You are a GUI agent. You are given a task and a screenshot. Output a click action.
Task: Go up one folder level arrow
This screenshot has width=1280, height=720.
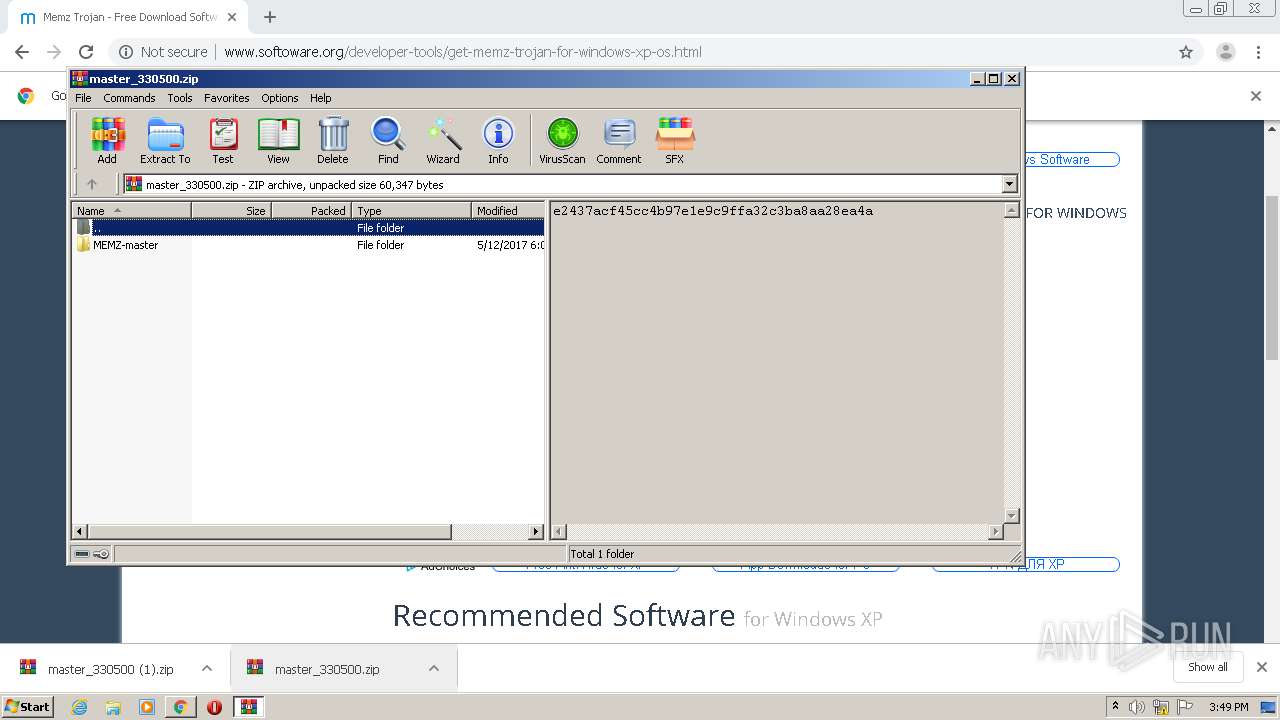click(x=92, y=184)
